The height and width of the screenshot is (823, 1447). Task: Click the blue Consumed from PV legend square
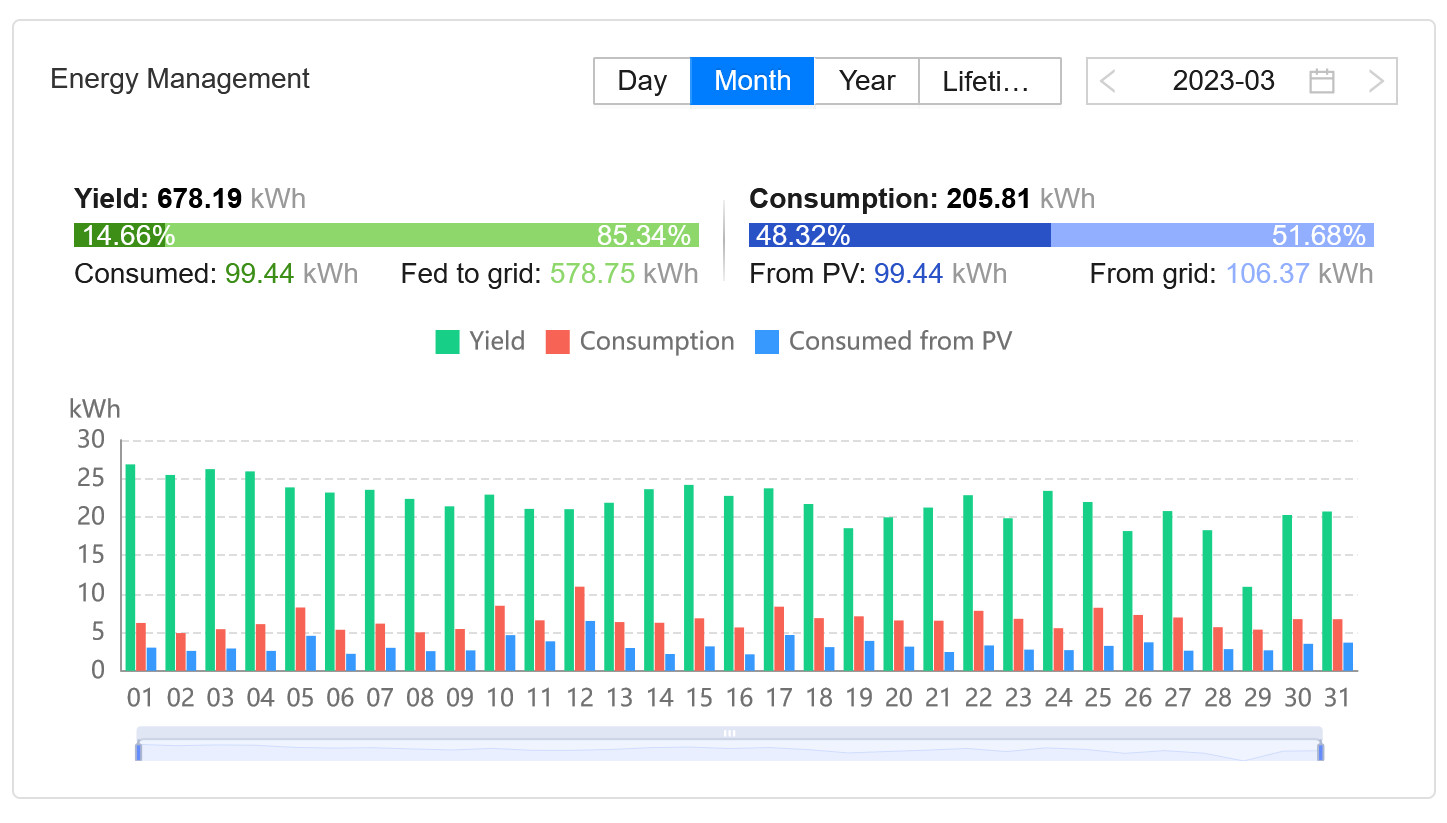tap(766, 341)
